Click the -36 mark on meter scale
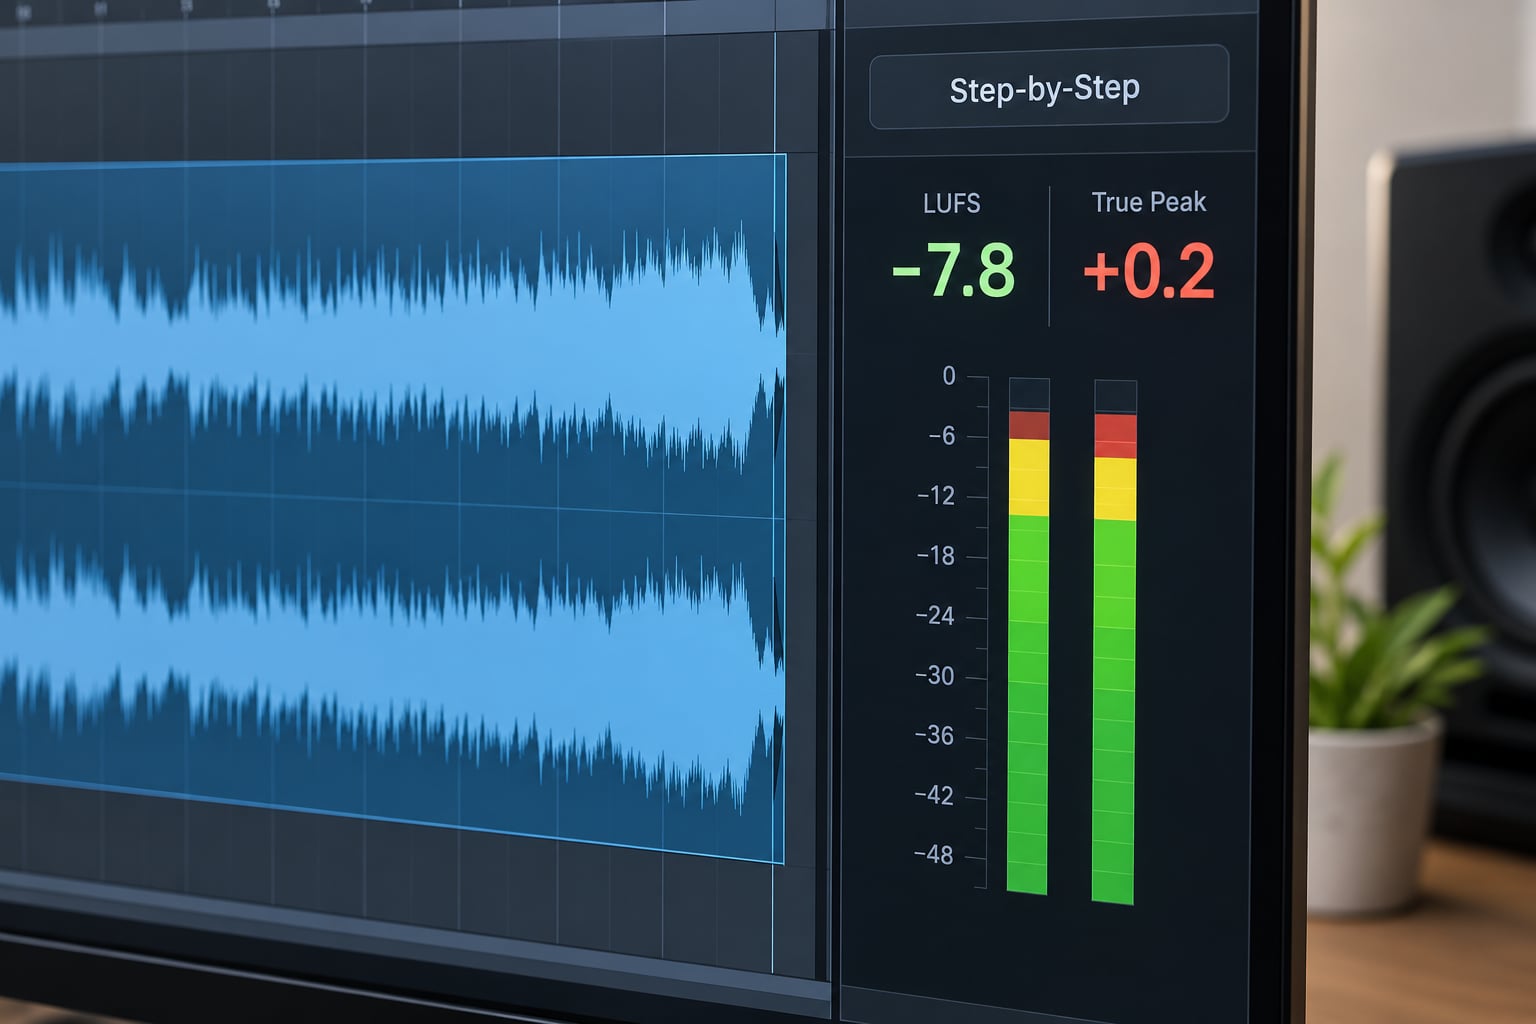Screen dimensions: 1536x1024 [x=934, y=736]
